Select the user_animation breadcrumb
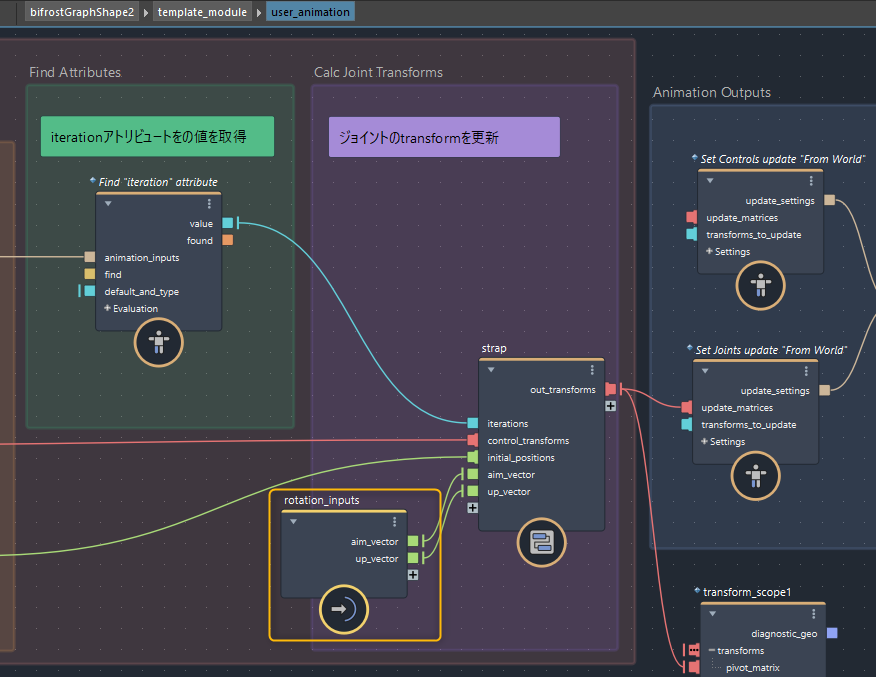 click(310, 12)
